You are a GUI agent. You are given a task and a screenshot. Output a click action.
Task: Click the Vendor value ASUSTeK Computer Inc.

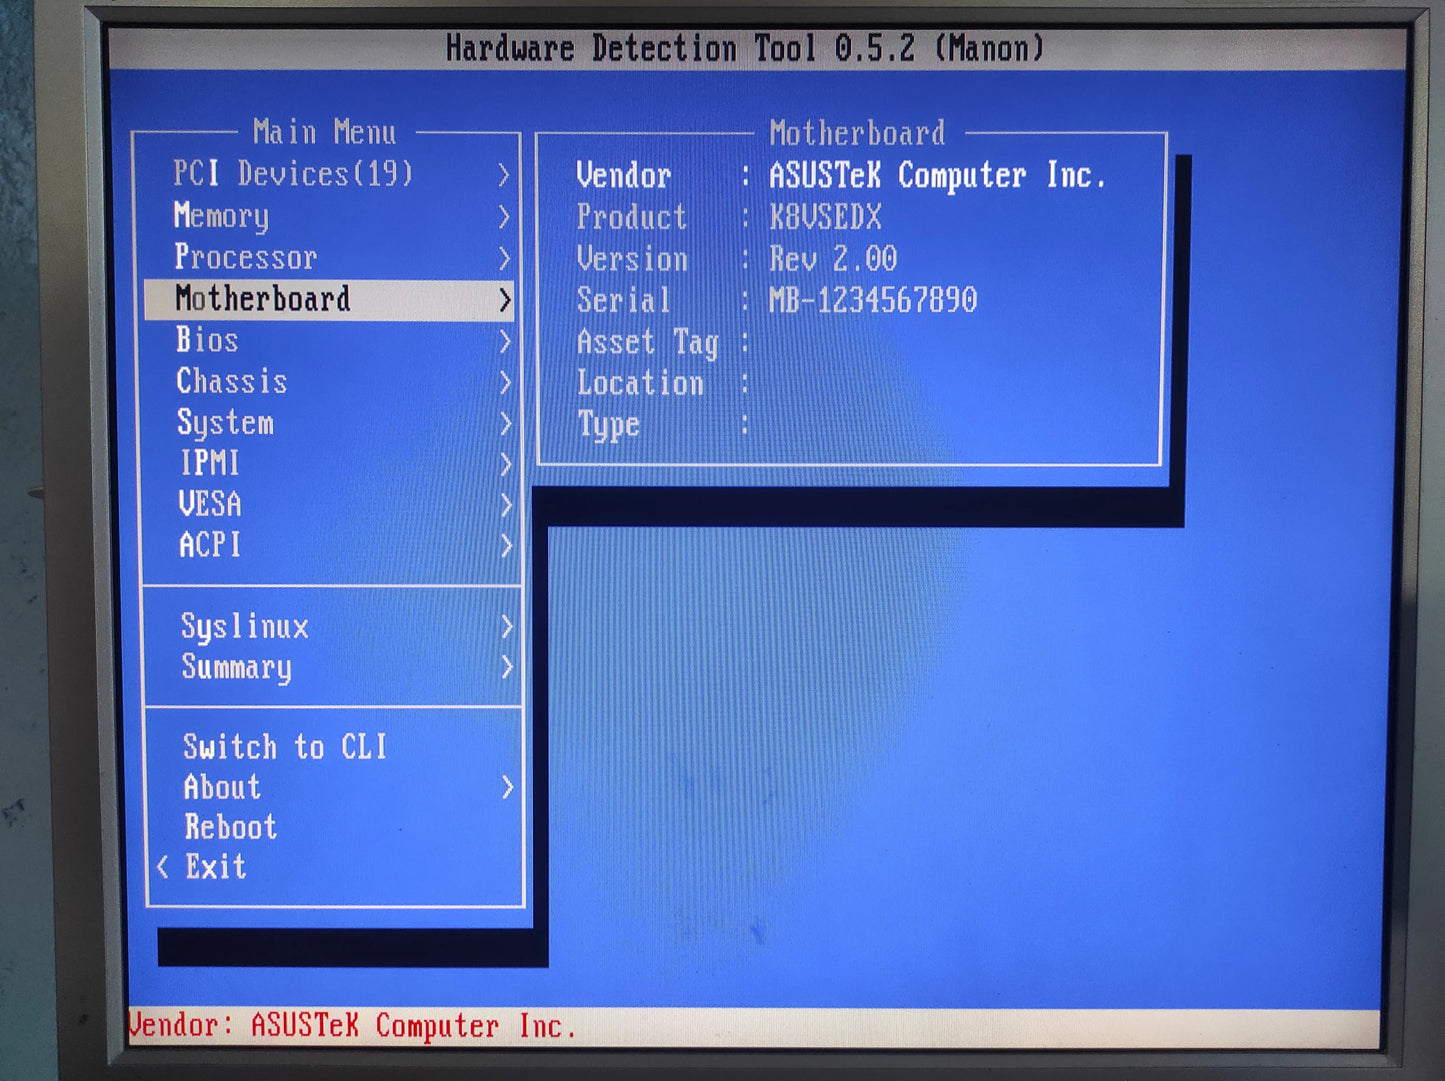(937, 176)
